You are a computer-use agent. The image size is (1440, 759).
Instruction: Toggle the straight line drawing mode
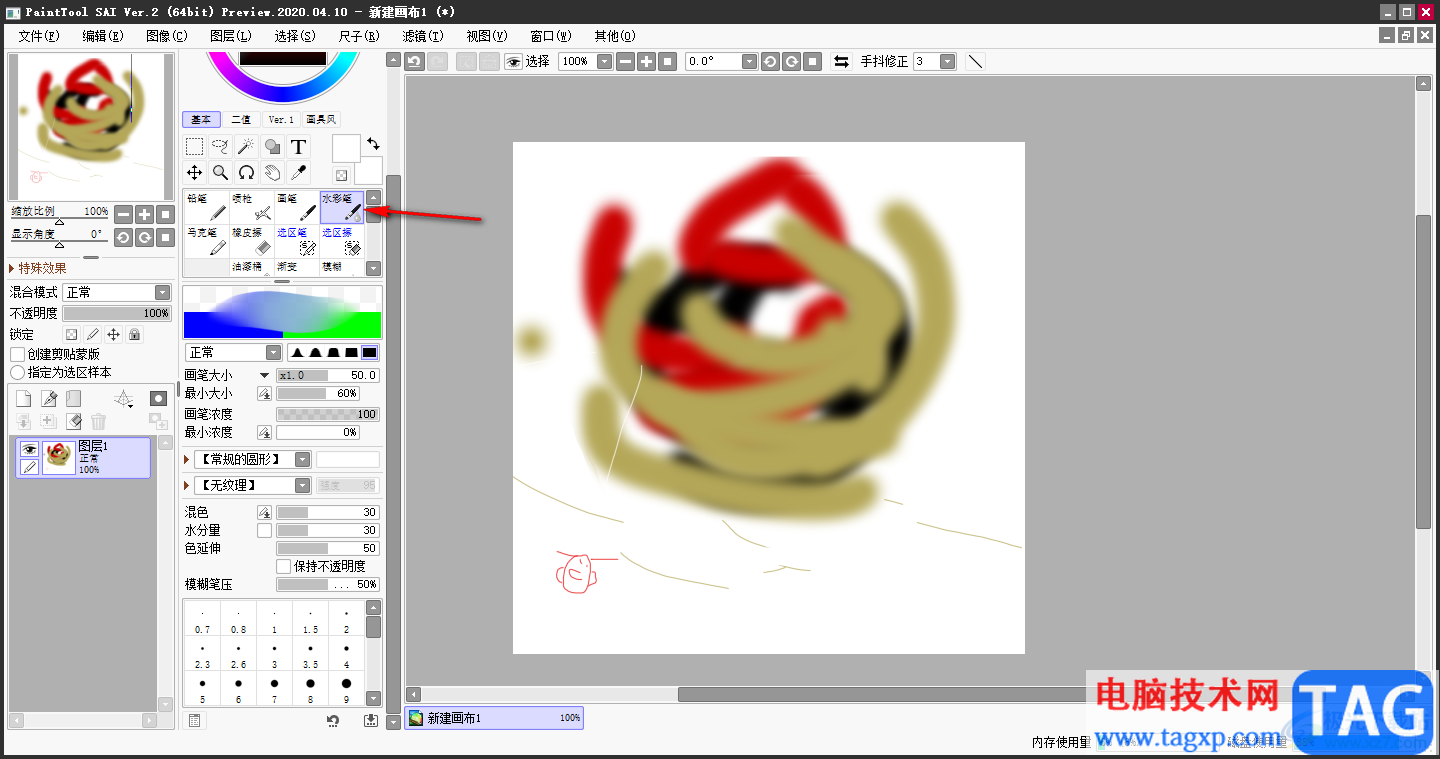tap(975, 61)
